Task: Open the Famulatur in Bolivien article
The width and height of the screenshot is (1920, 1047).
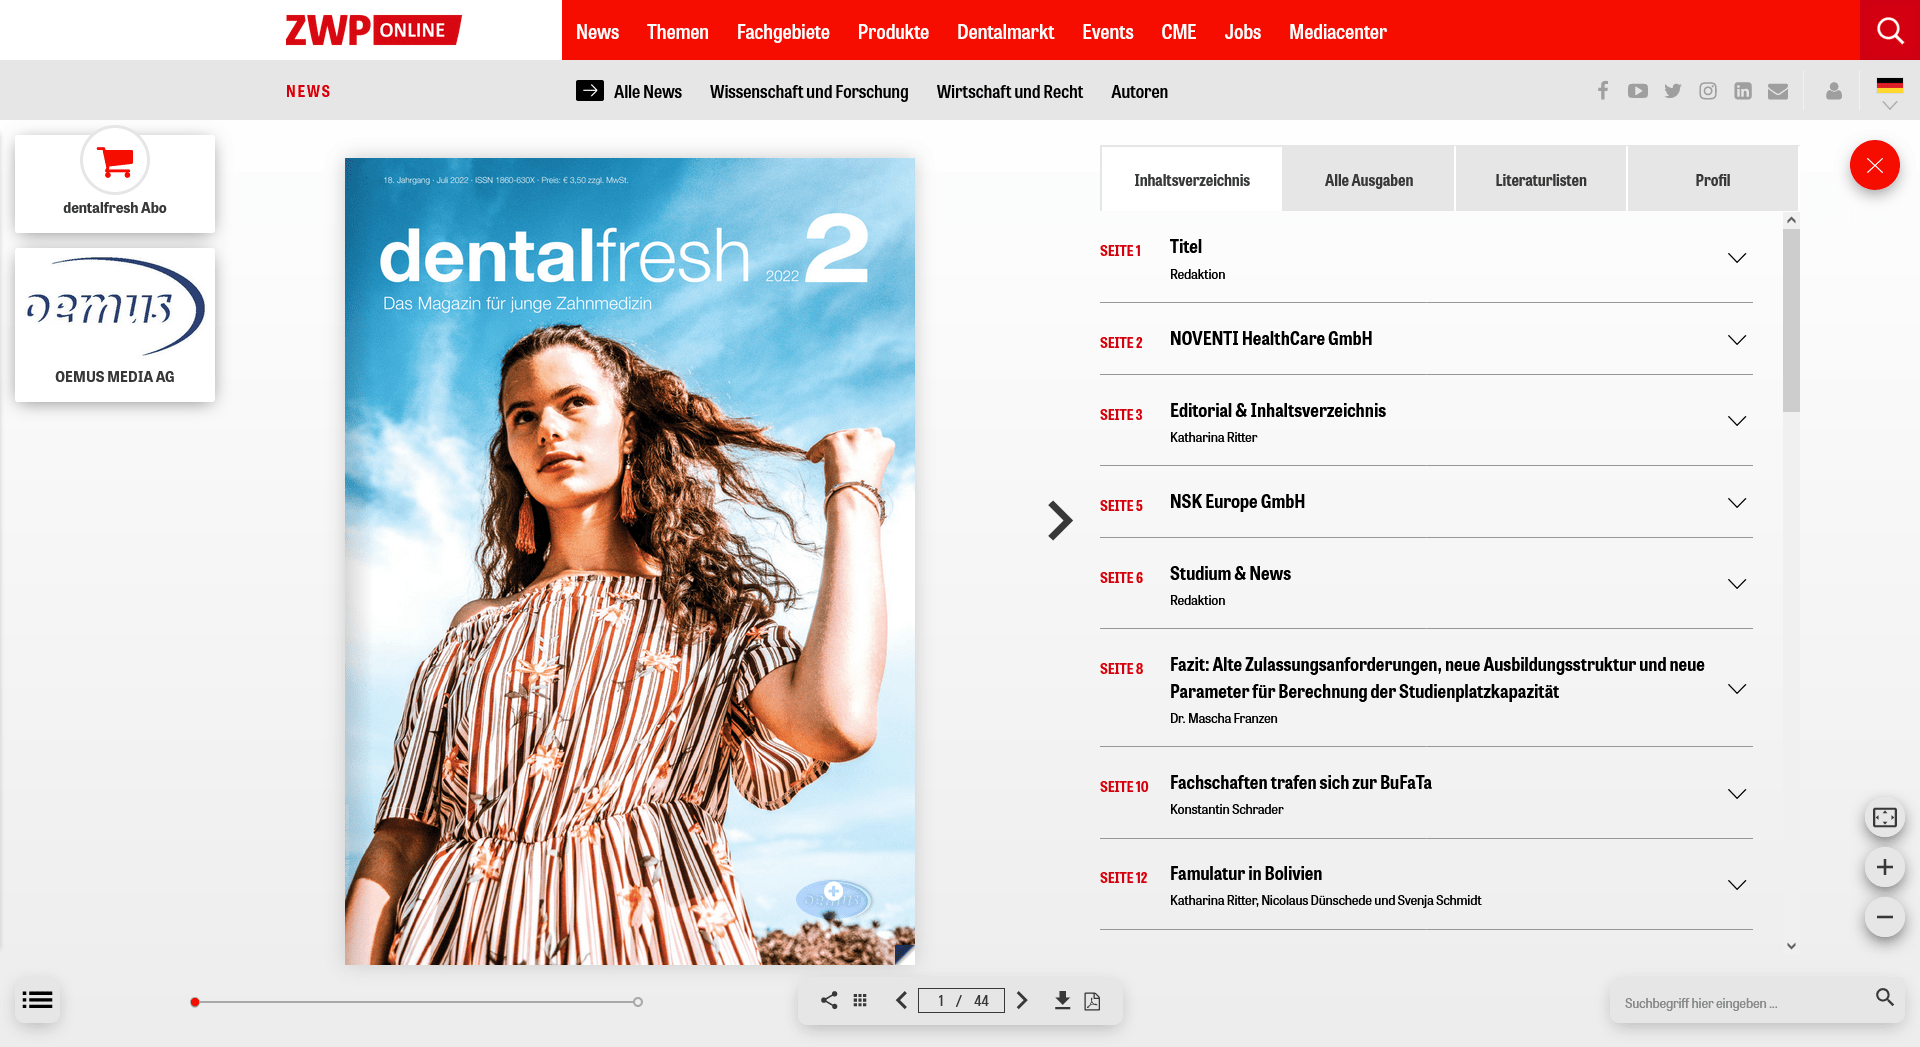Action: pos(1246,873)
